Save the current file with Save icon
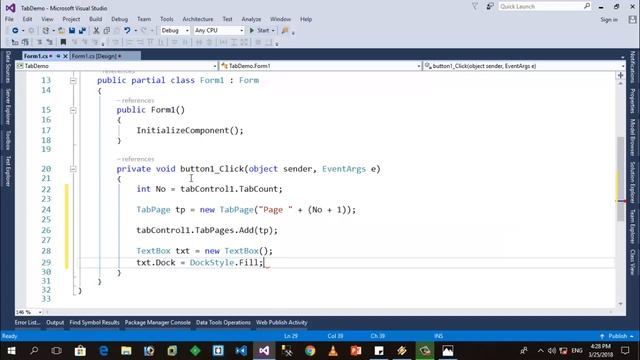Screen dimensions: 640x360 72,31
